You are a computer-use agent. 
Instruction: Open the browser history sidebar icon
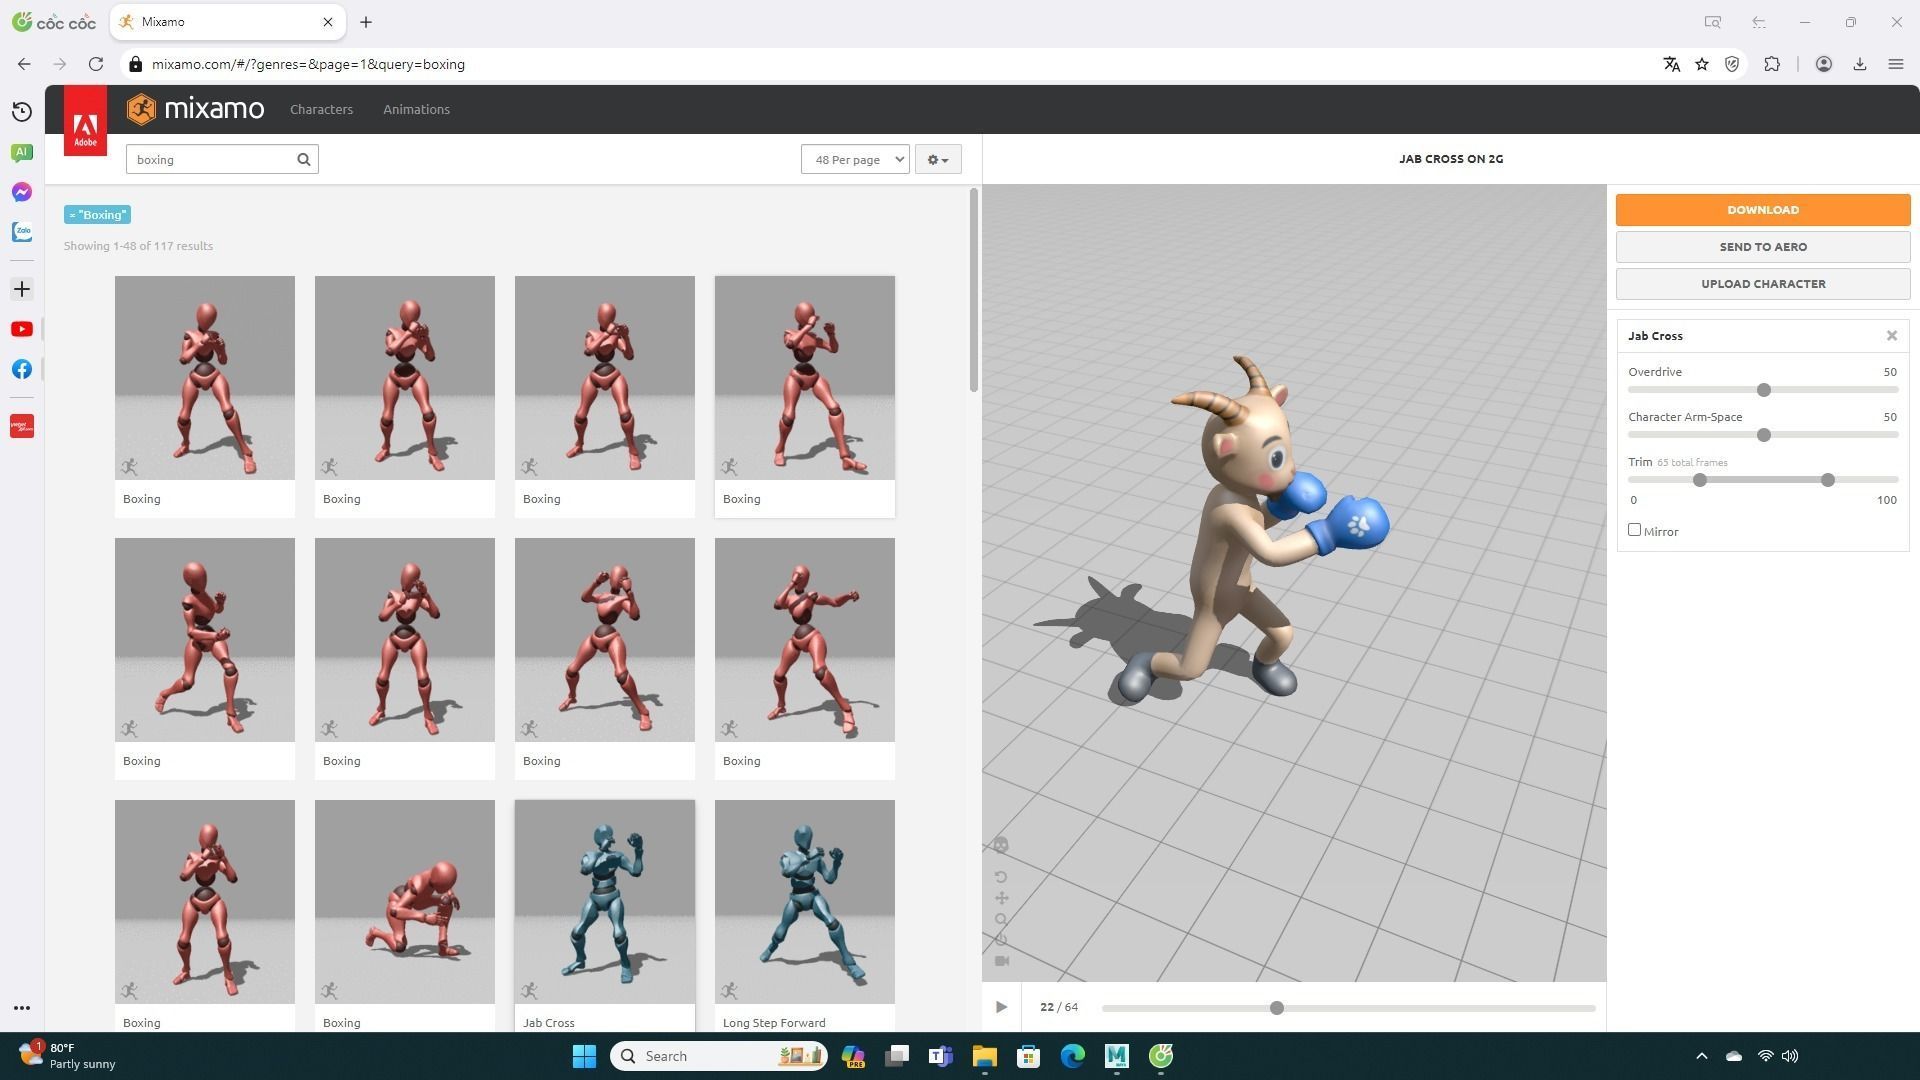(22, 112)
